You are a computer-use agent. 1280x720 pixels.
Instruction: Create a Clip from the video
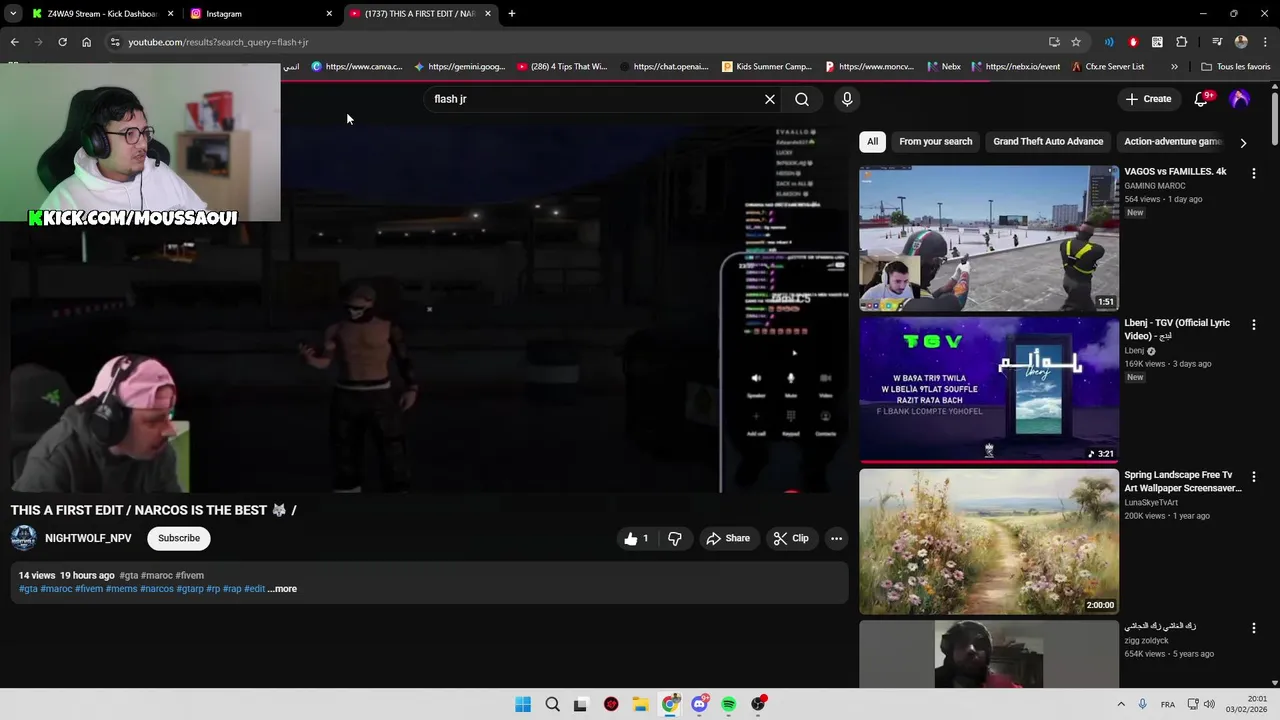coord(791,538)
